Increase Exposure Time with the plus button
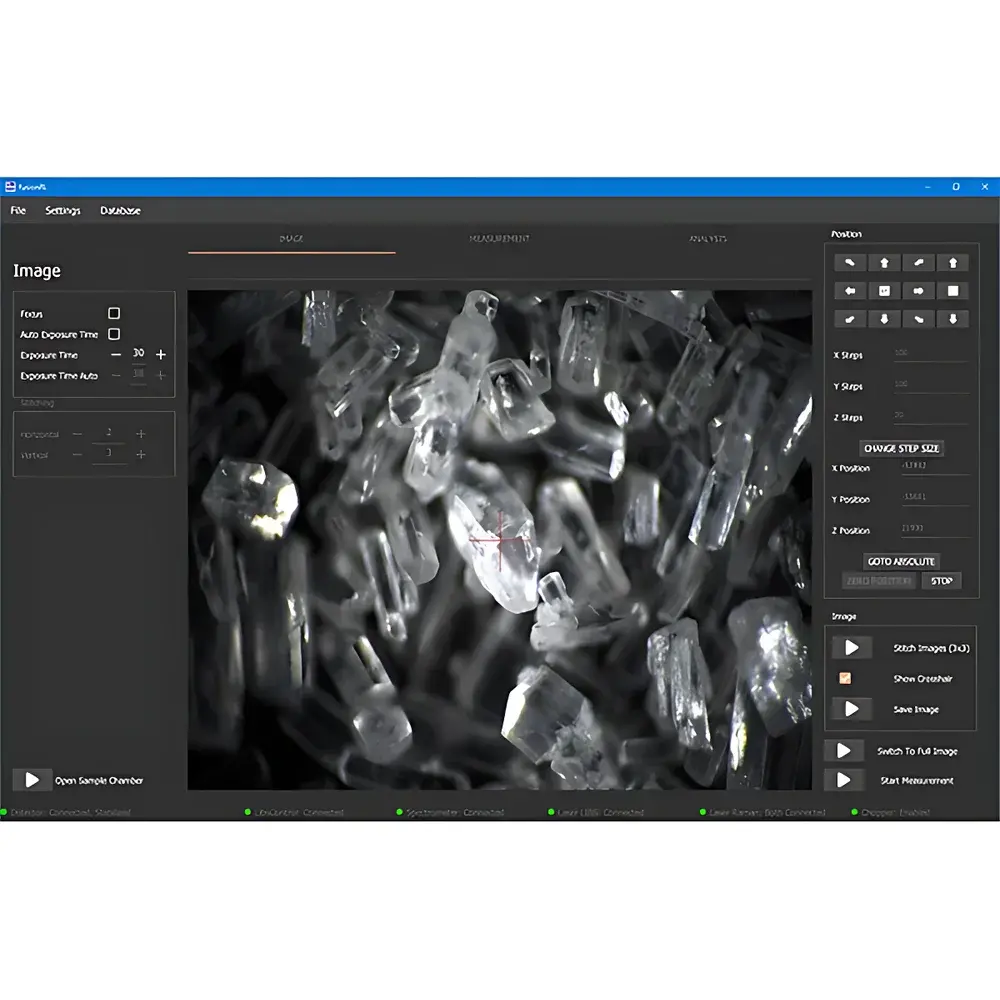1000x1000 pixels. pos(160,355)
